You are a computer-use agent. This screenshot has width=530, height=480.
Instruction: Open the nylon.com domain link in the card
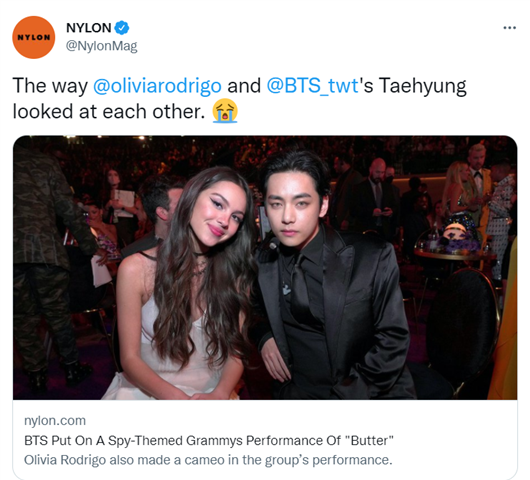(55, 421)
